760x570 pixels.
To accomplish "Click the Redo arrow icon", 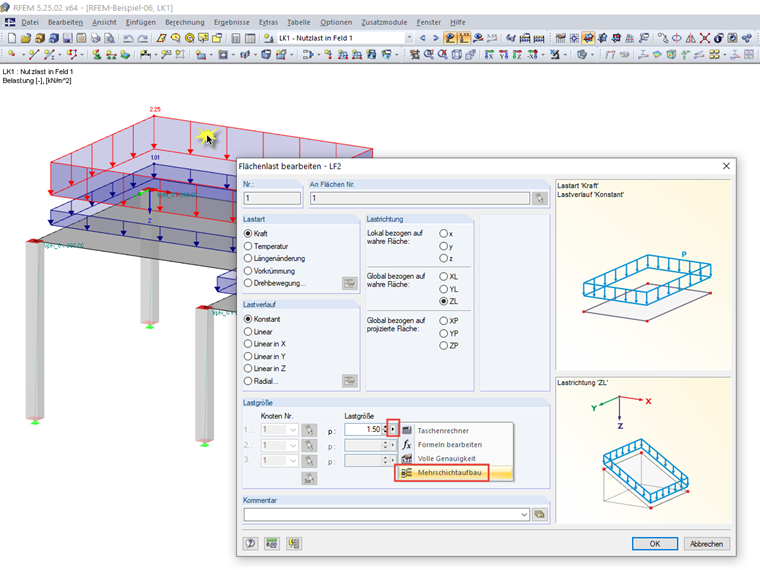I will (142, 38).
